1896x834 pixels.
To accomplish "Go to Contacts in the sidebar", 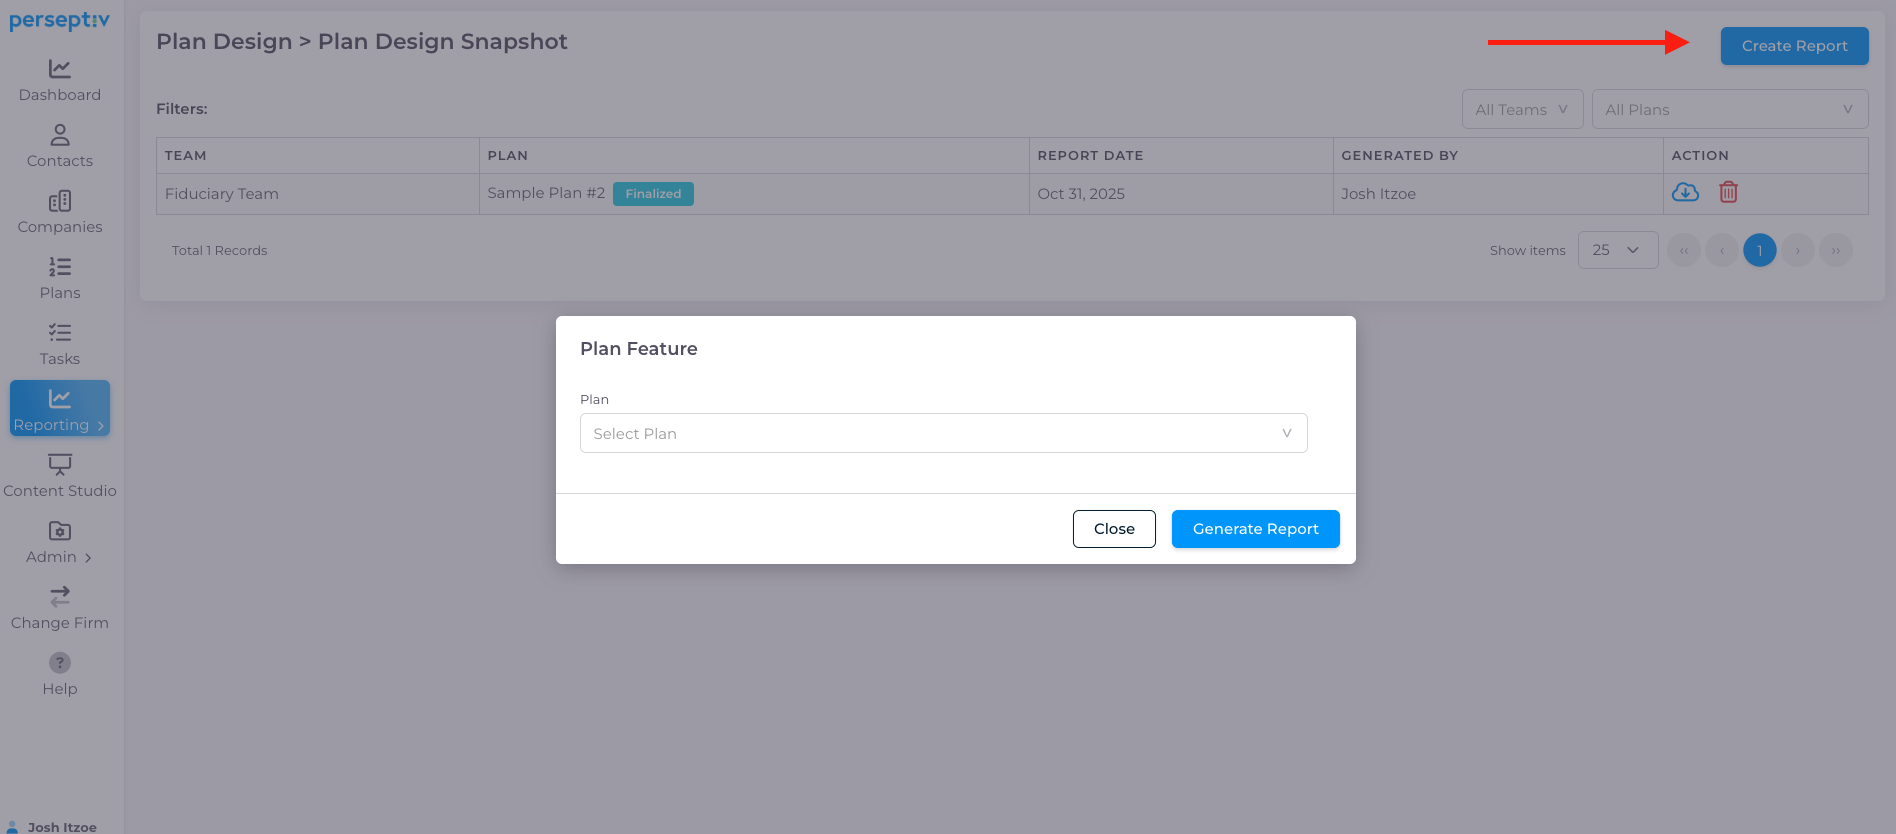I will tap(60, 146).
